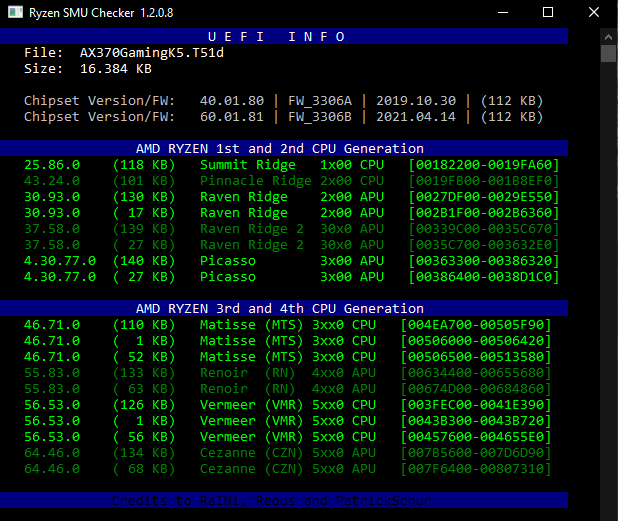Click address range 00634400-00655680
Image resolution: width=618 pixels, height=521 pixels.
[x=476, y=373]
